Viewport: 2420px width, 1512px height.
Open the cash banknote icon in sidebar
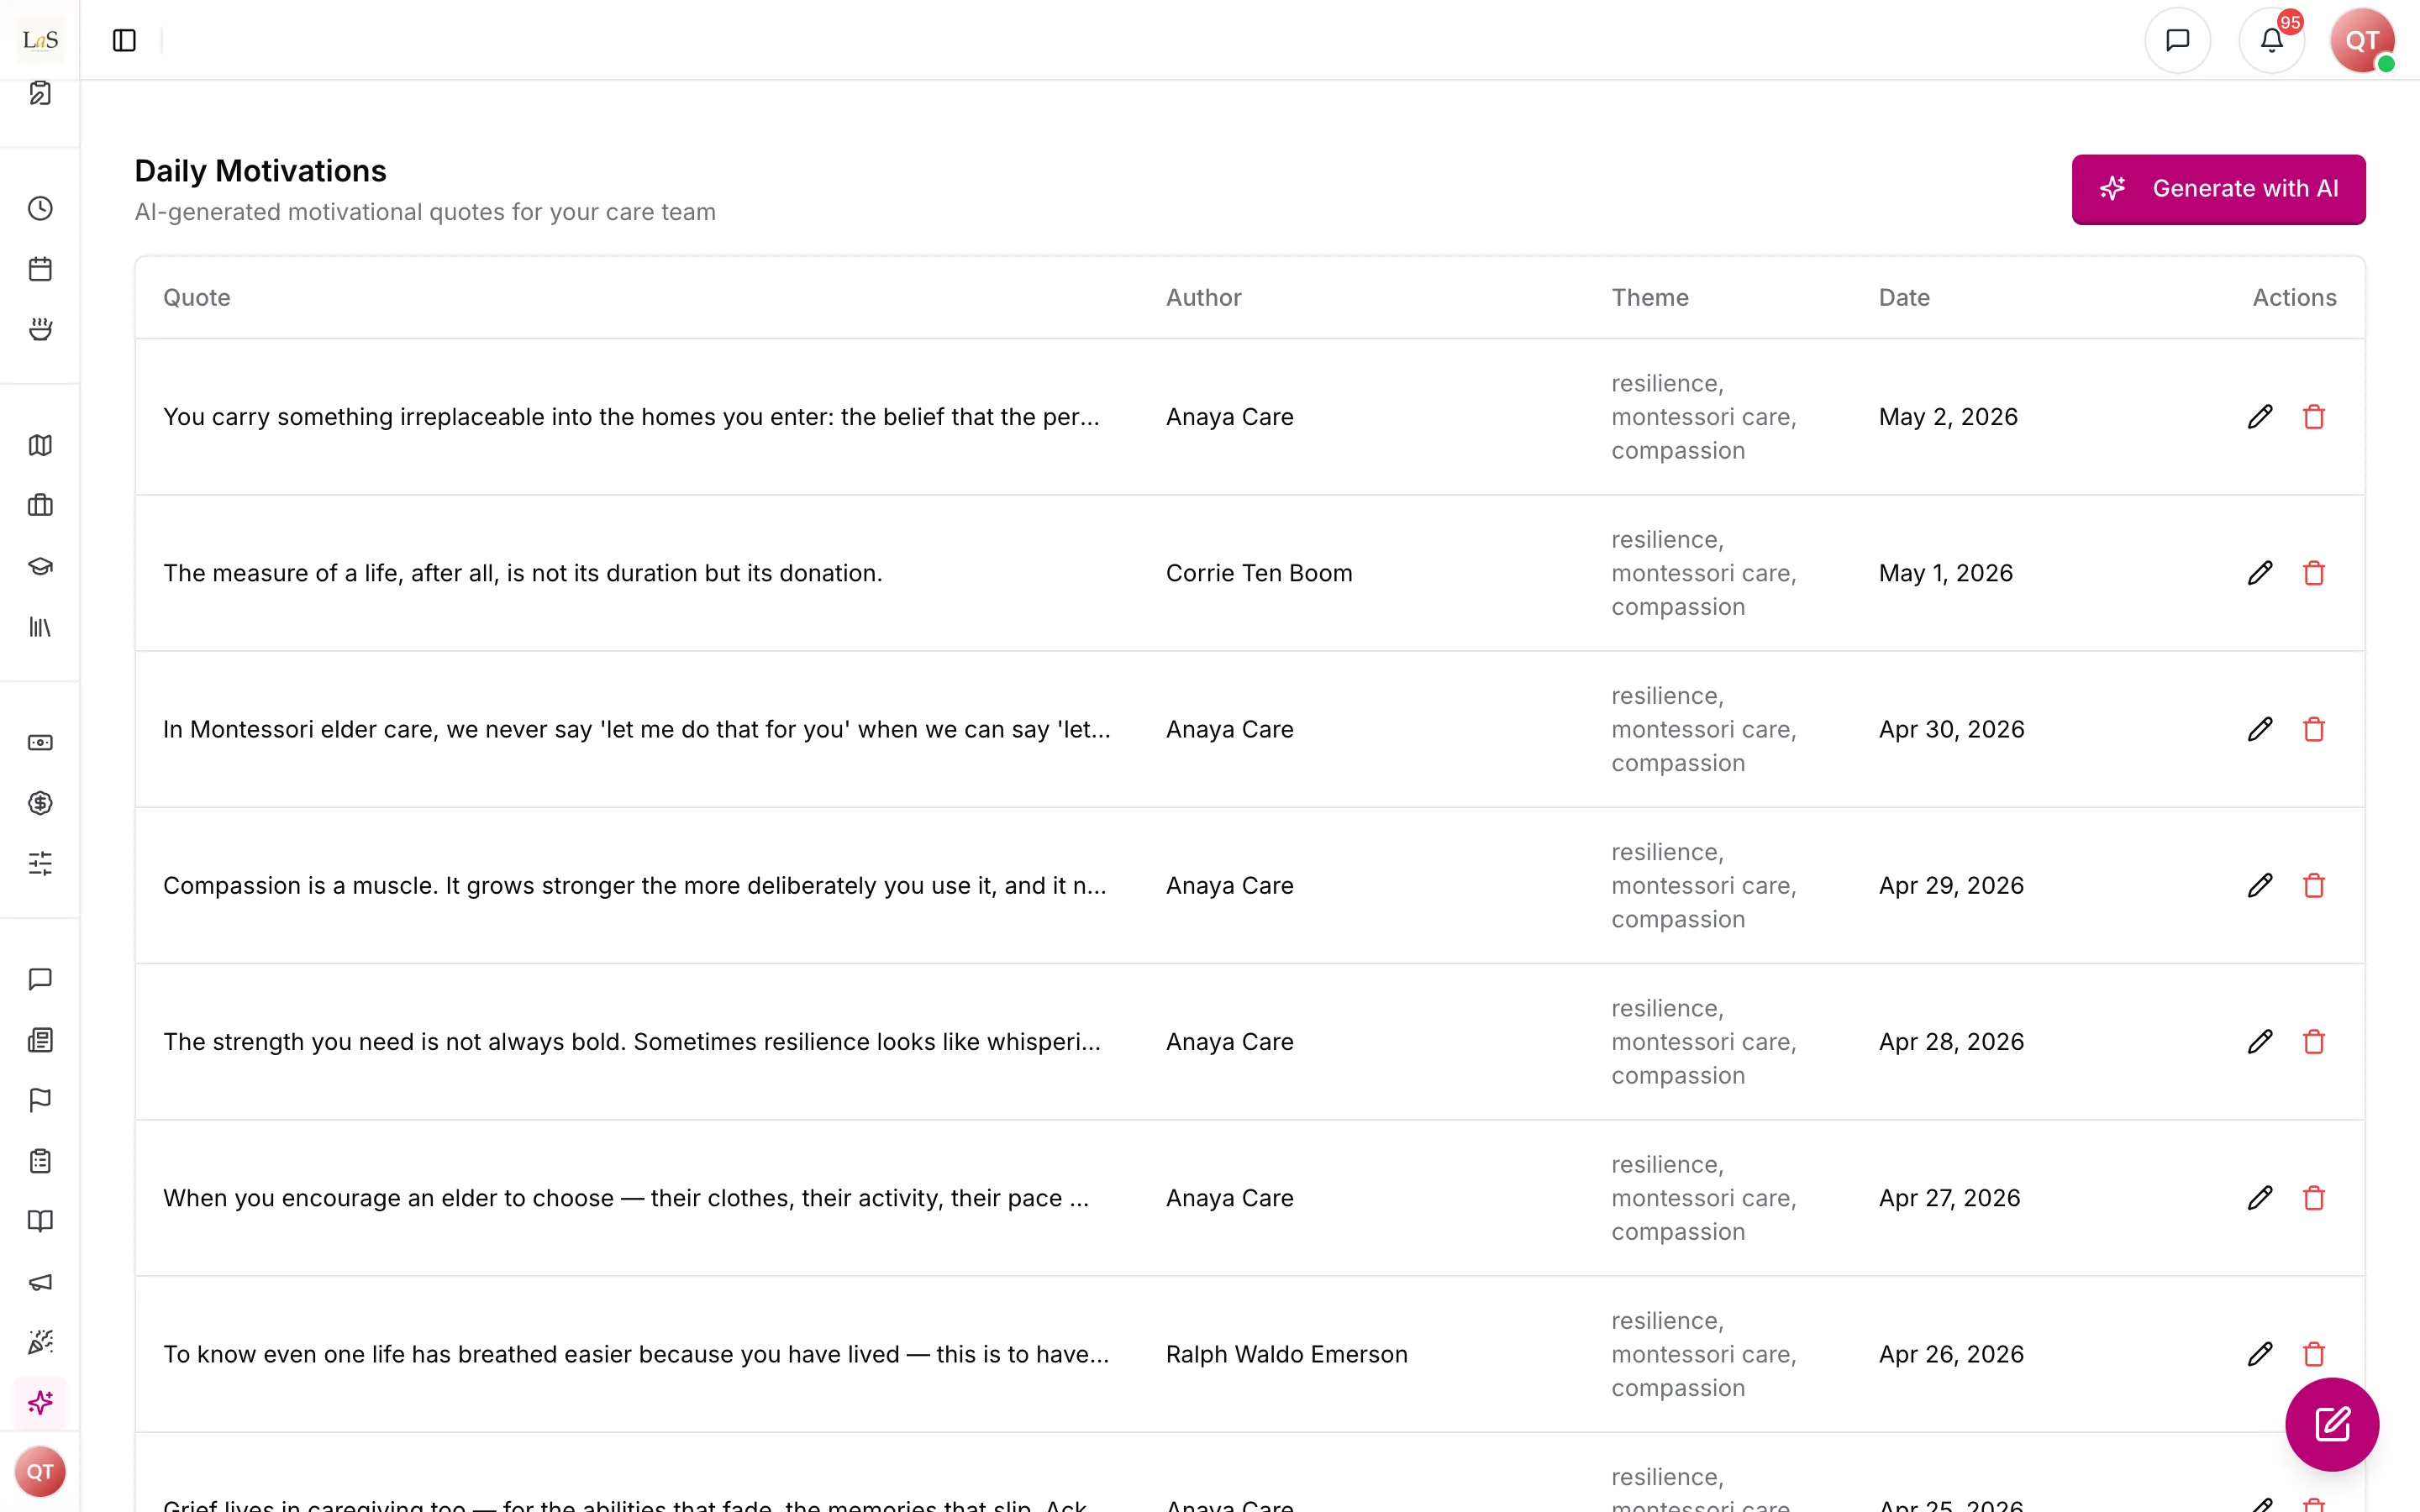coord(40,742)
